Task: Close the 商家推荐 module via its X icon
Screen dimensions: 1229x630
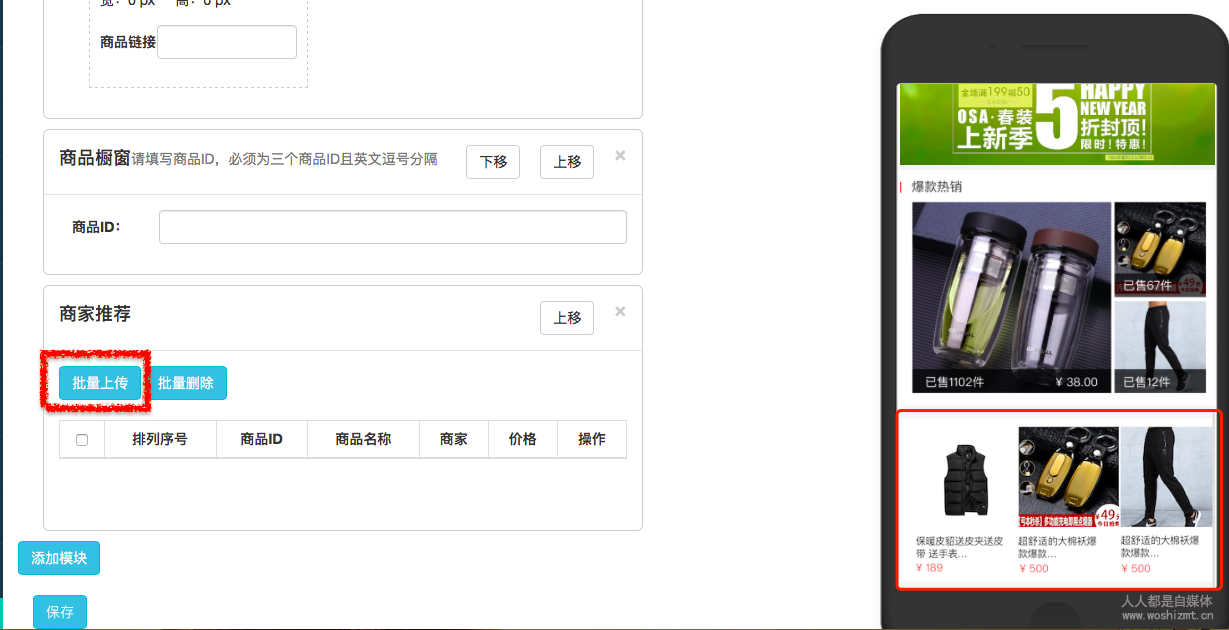Action: pos(620,311)
